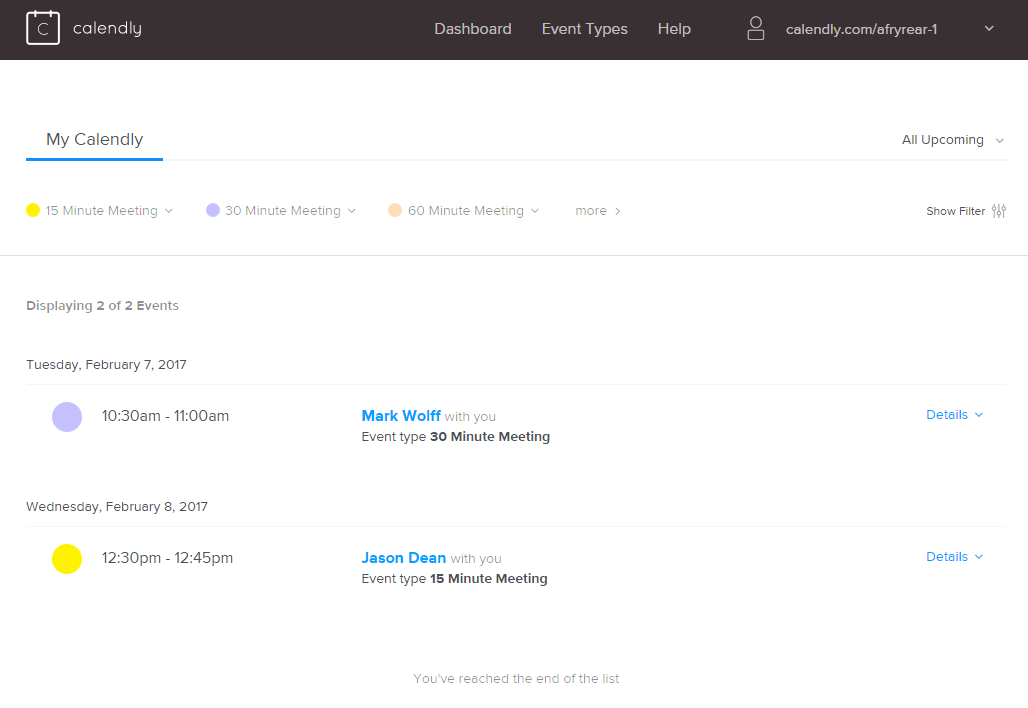Expand Details for Jason Dean event
This screenshot has width=1028, height=708.
954,557
